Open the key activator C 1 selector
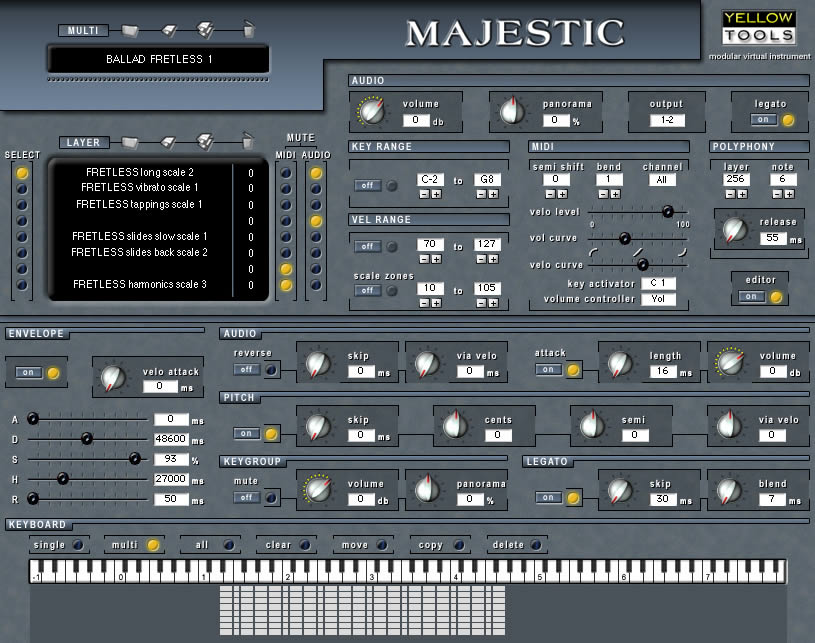Screen dimensions: 815x643 658,283
